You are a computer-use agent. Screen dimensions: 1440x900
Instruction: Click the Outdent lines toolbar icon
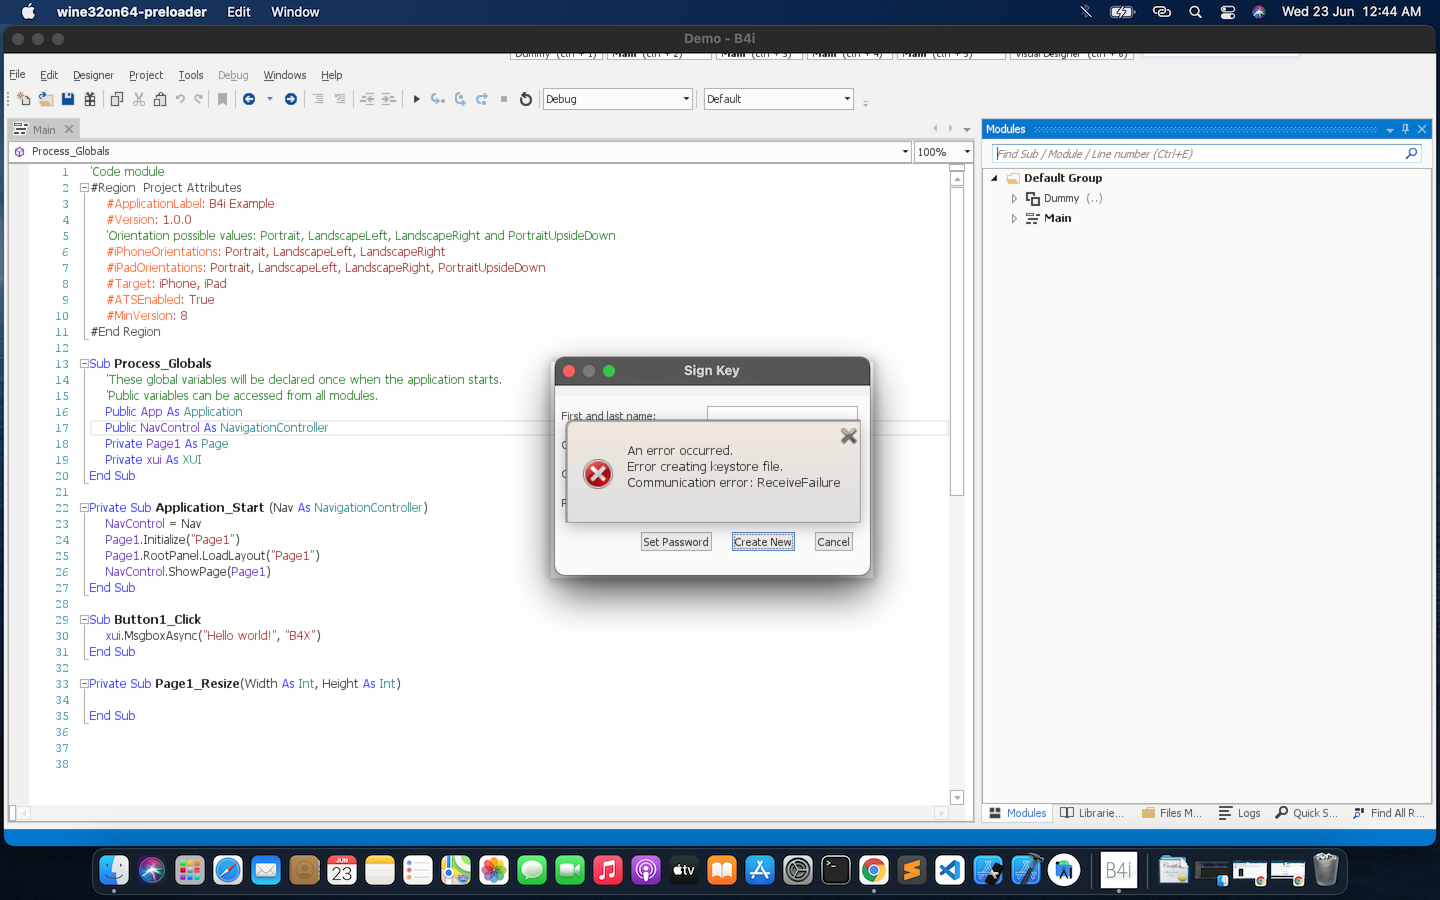pos(367,99)
